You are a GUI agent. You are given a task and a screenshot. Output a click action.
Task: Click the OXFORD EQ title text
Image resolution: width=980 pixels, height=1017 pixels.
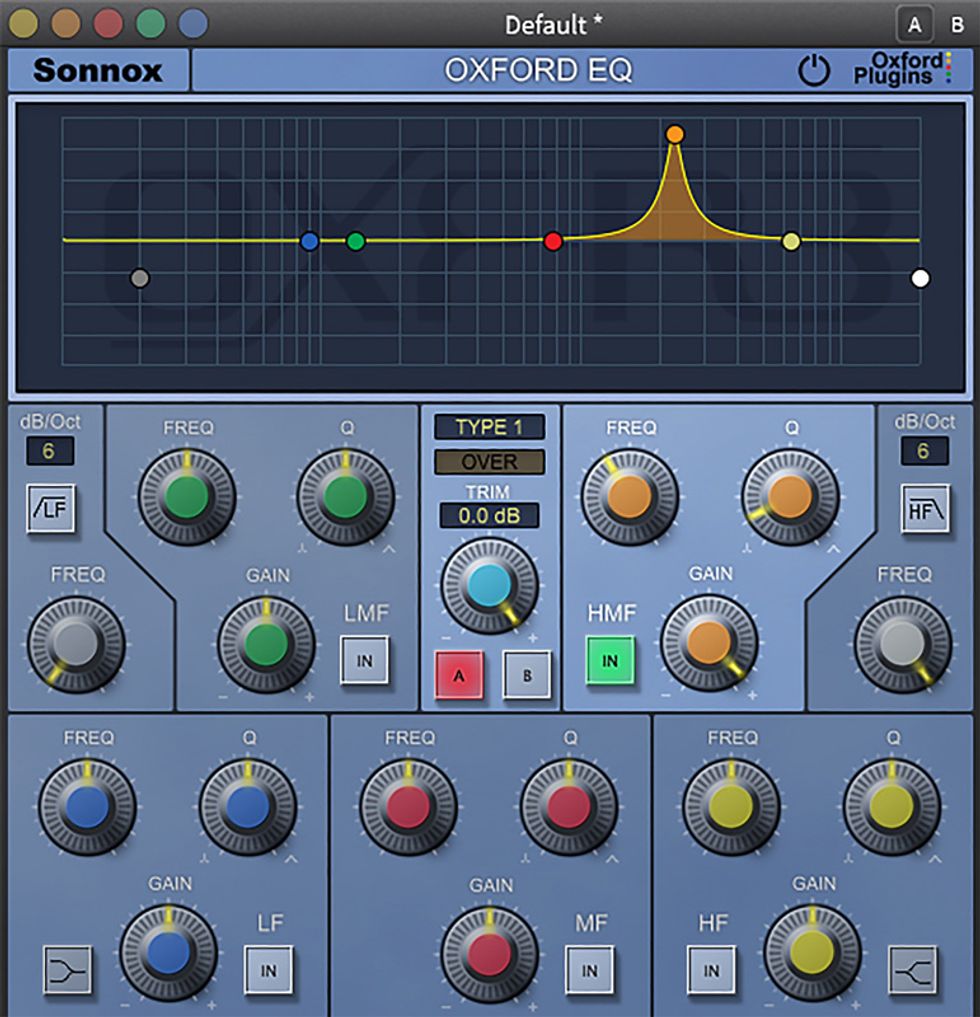[x=538, y=70]
